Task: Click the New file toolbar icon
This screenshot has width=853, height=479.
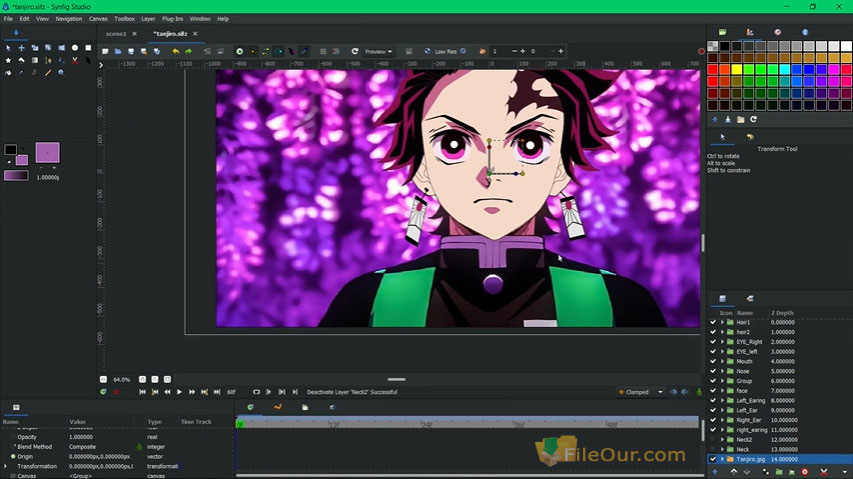Action: point(105,51)
